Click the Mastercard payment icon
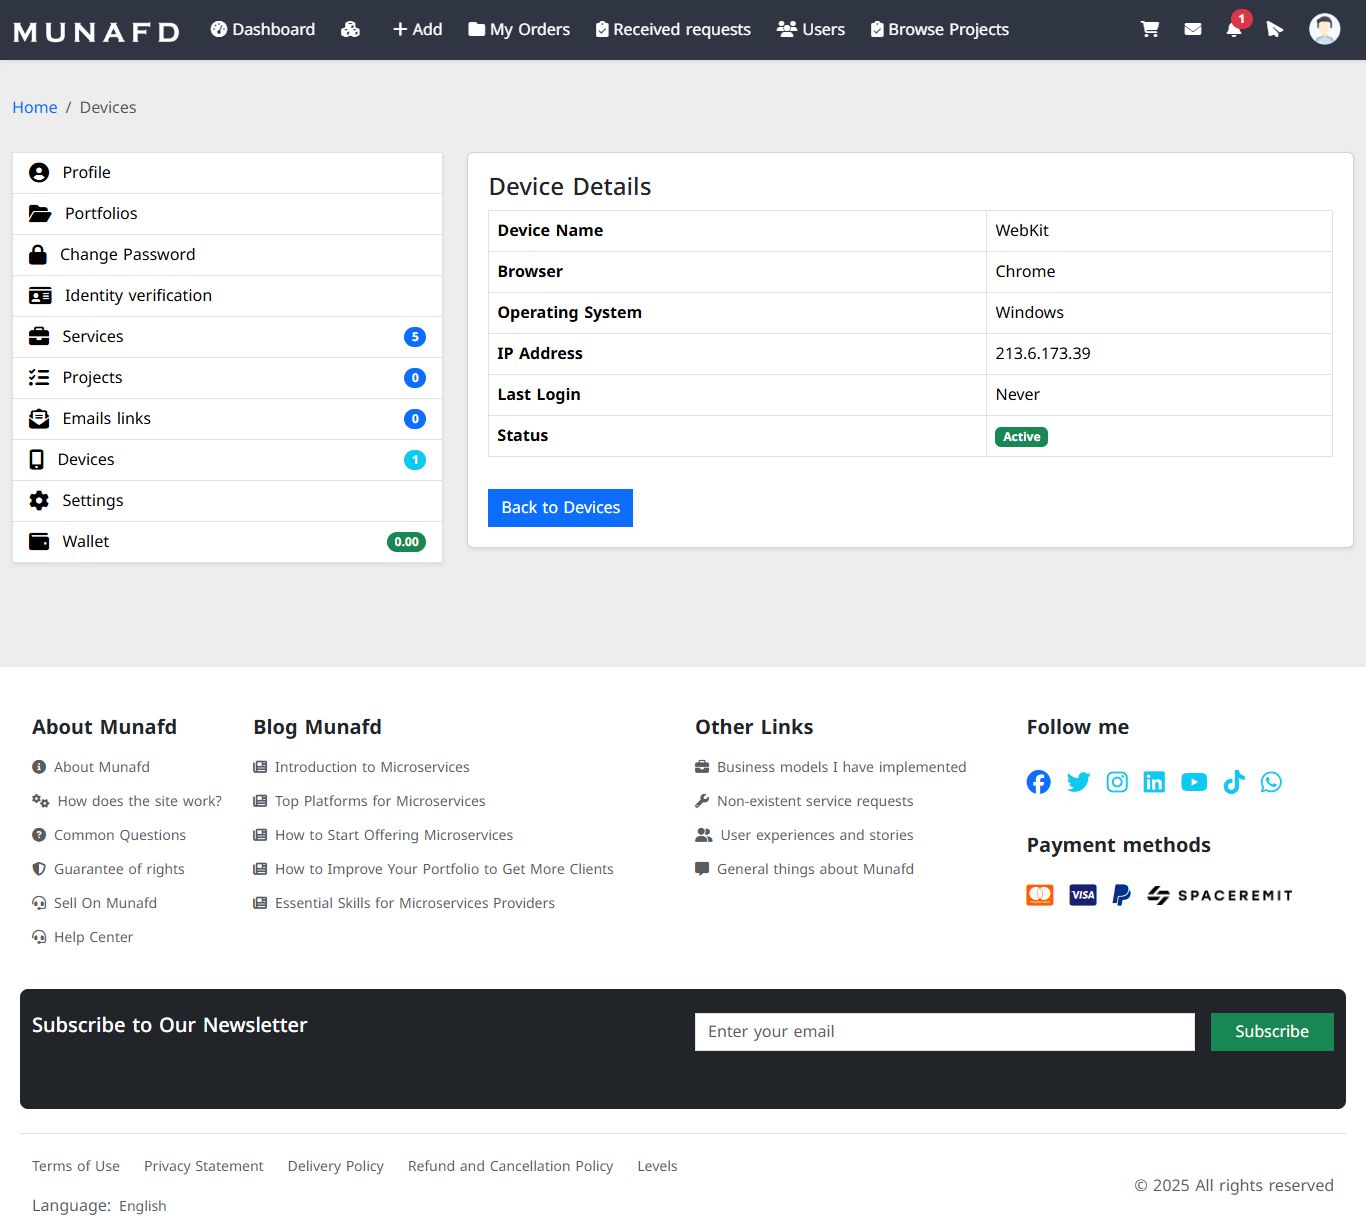1366x1222 pixels. [1040, 895]
